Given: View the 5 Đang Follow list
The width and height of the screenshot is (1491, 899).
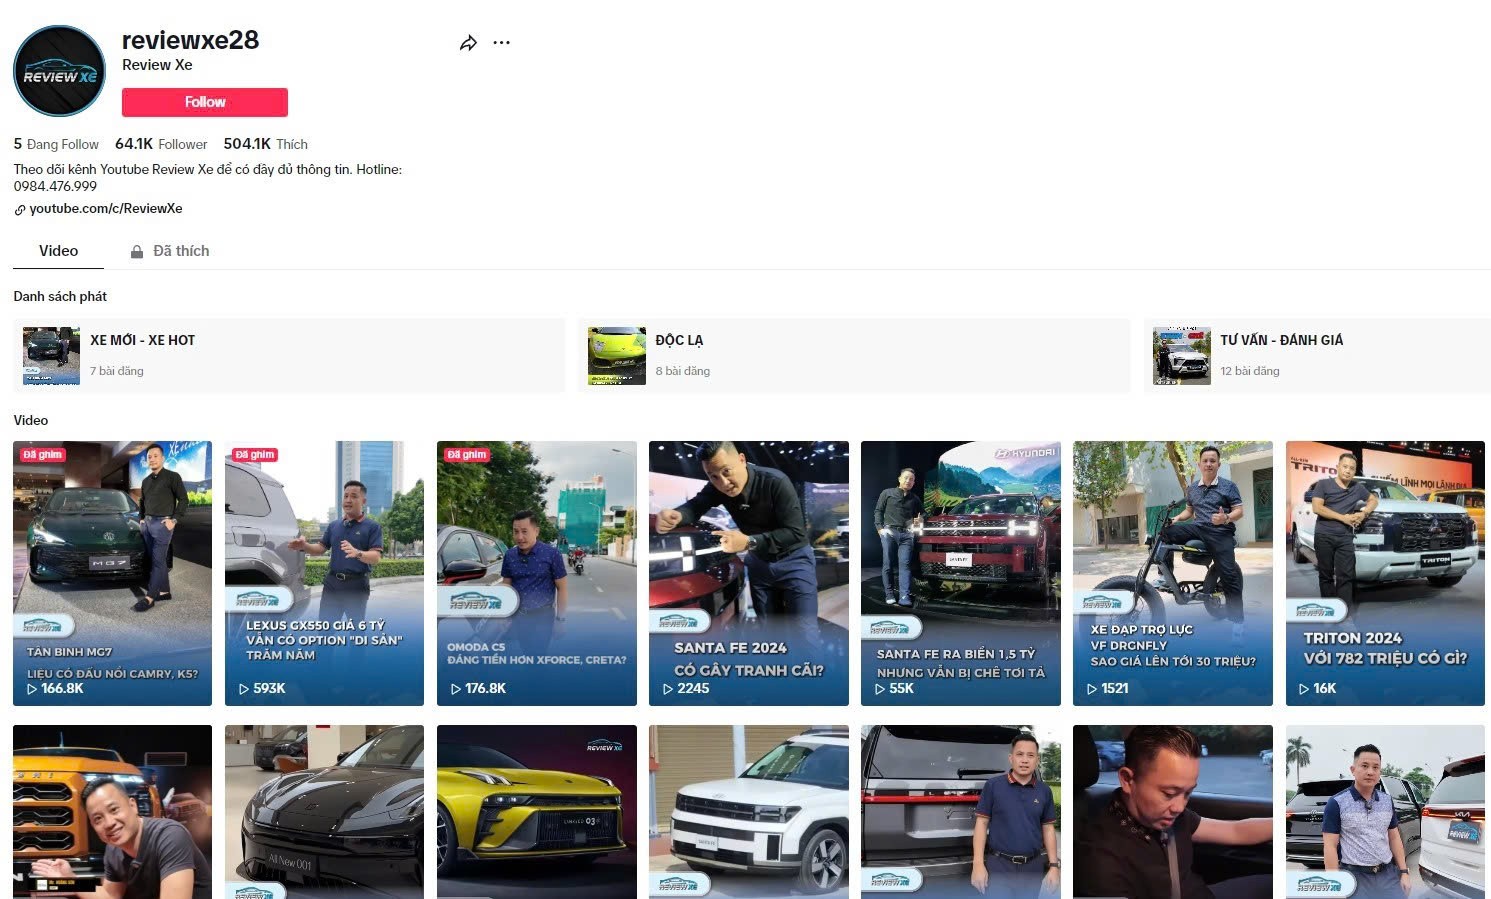Looking at the screenshot, I should point(56,144).
